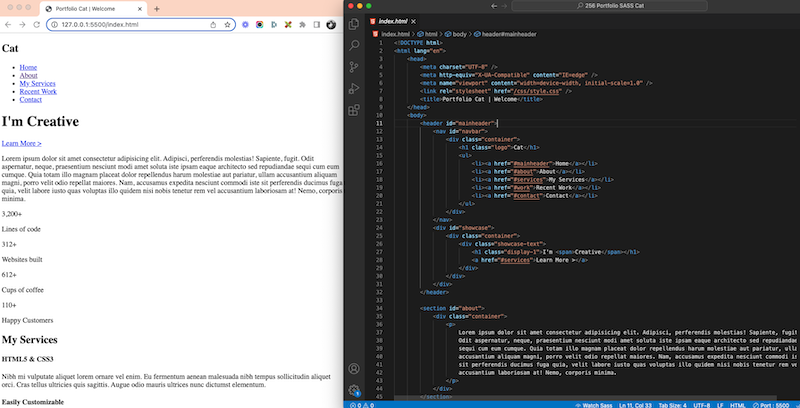Change UTF-8 encoding in status bar

click(x=702, y=405)
